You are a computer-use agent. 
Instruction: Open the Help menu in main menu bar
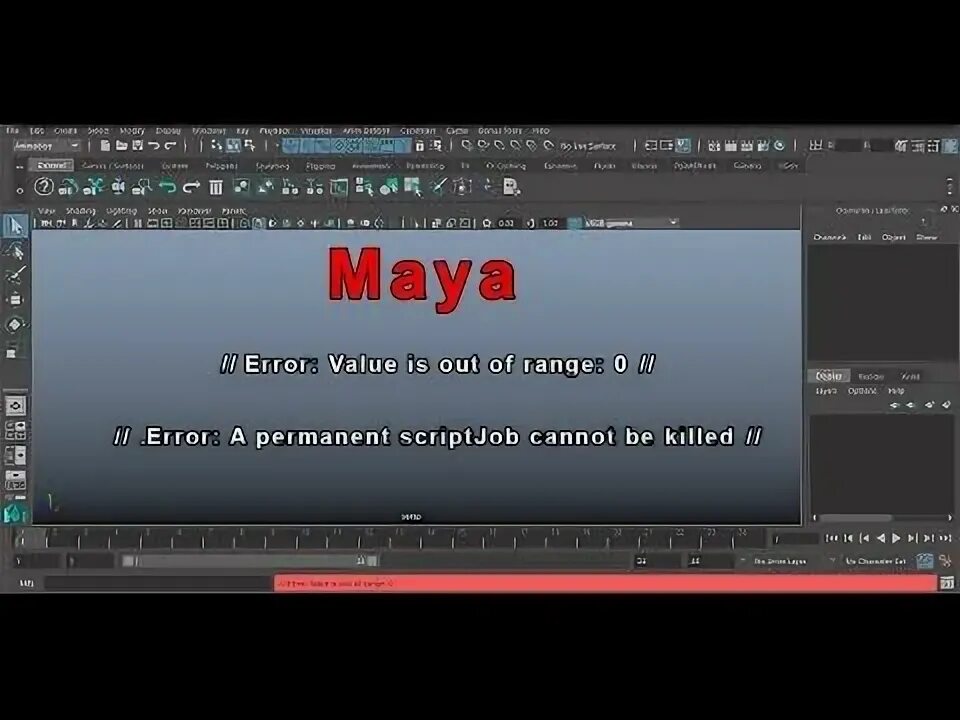coord(541,130)
